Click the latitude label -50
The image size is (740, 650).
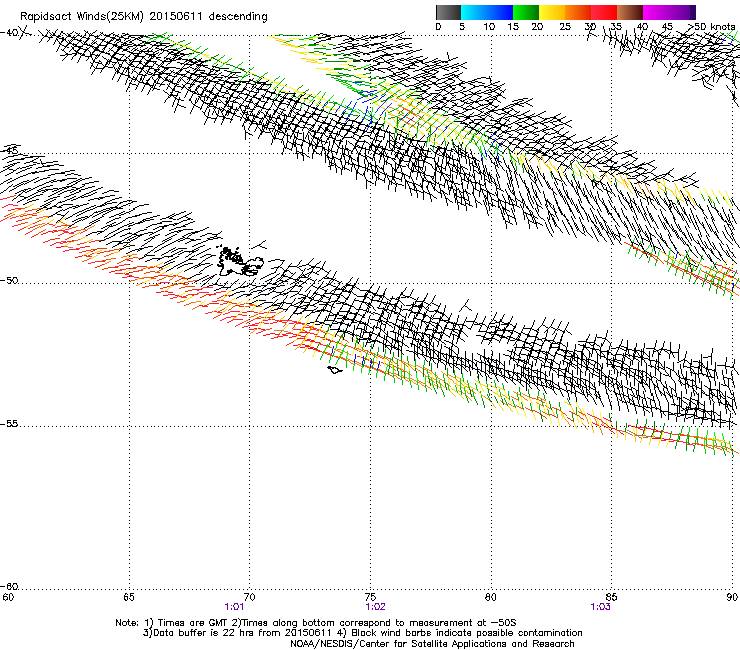click(9, 280)
